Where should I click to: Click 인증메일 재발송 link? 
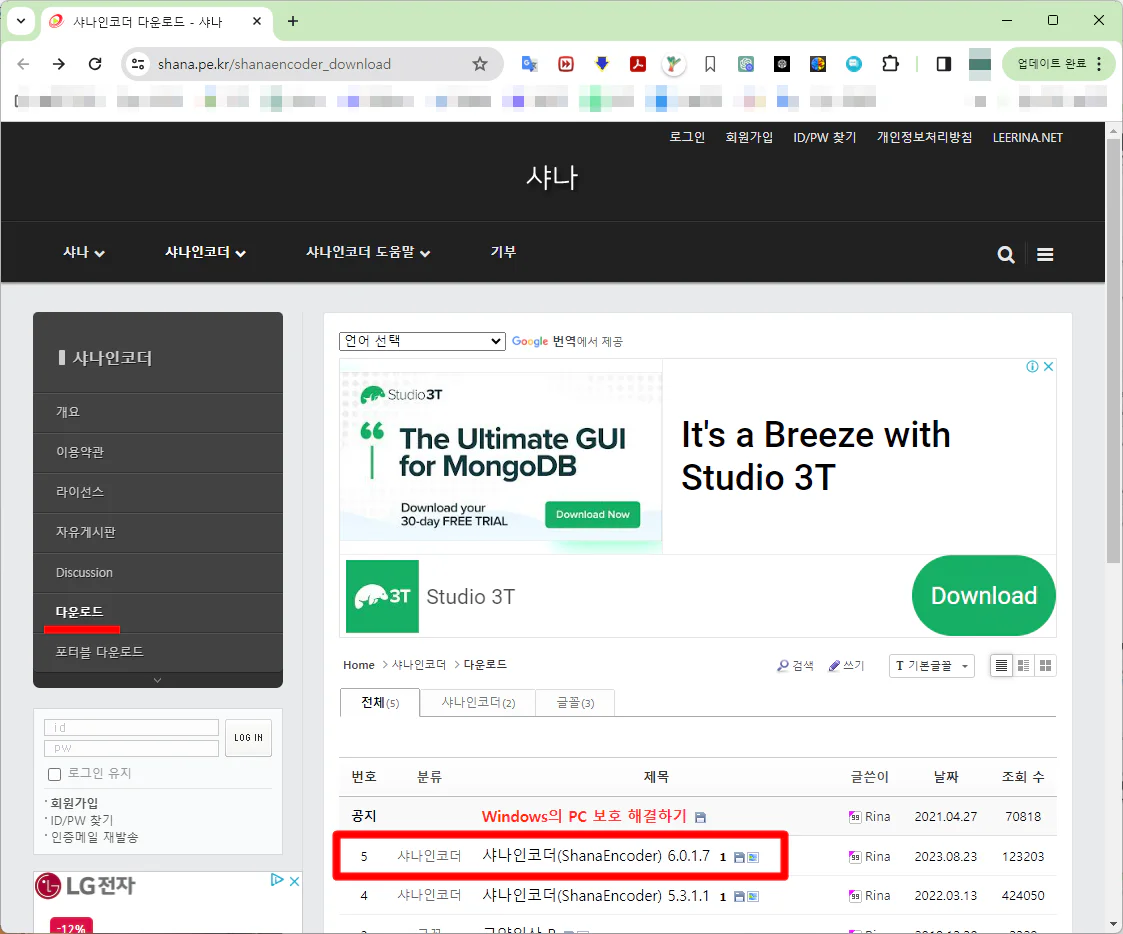[94, 837]
